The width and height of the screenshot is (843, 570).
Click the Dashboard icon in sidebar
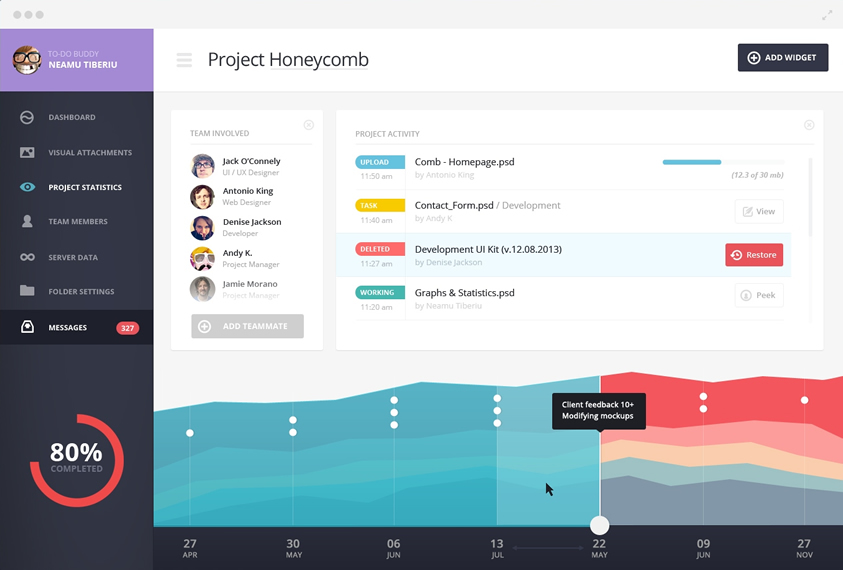point(27,117)
